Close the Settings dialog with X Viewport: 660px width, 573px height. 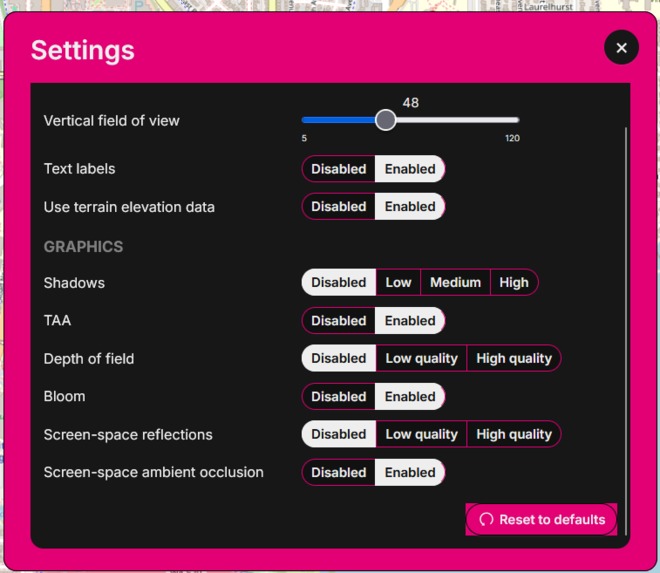(621, 48)
